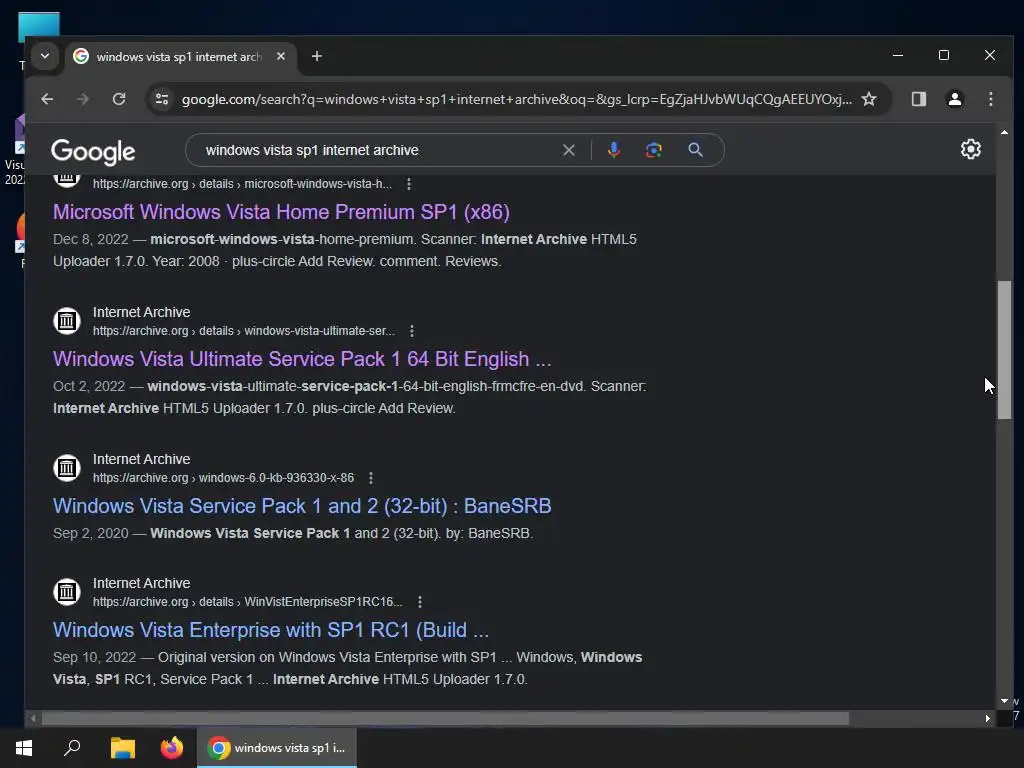Open Windows Vista Enterprise with SP1 RC1 result

click(x=270, y=630)
